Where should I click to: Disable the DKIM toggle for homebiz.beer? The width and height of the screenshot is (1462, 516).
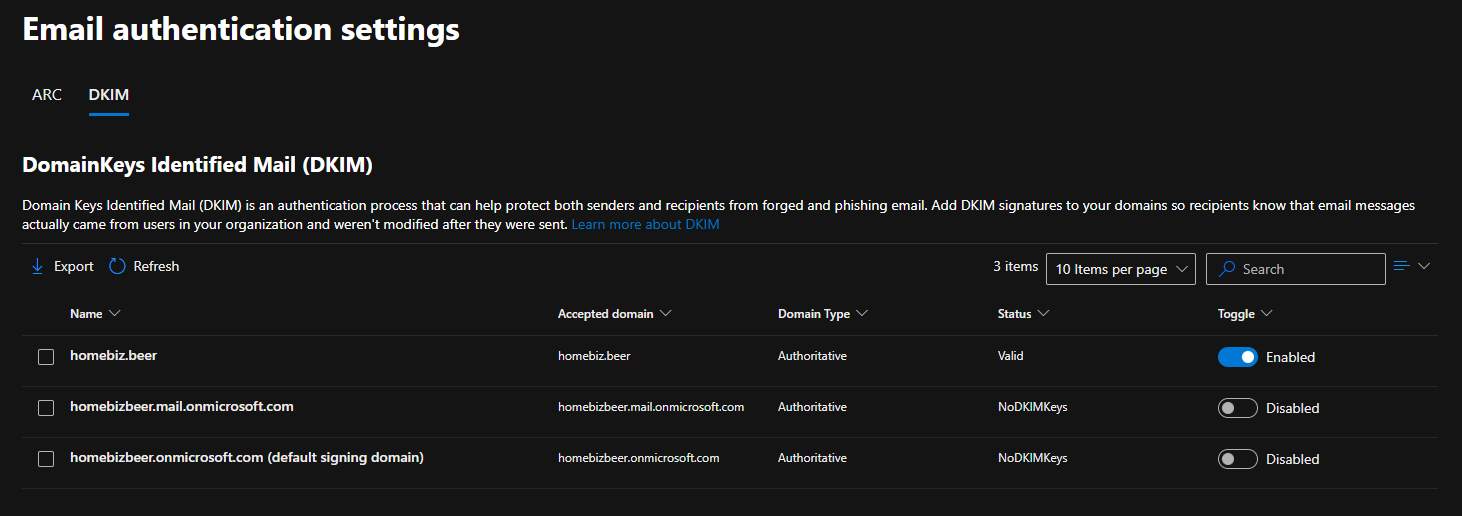tap(1237, 357)
